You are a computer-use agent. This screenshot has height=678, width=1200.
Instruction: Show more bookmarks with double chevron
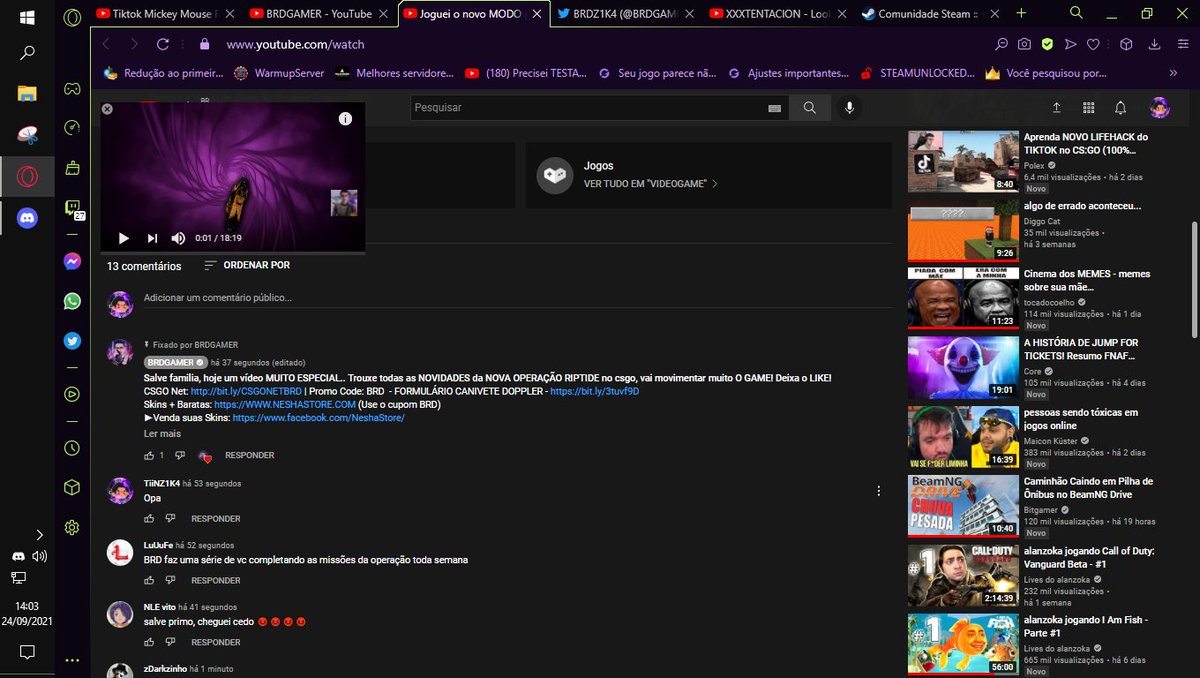click(x=1173, y=73)
